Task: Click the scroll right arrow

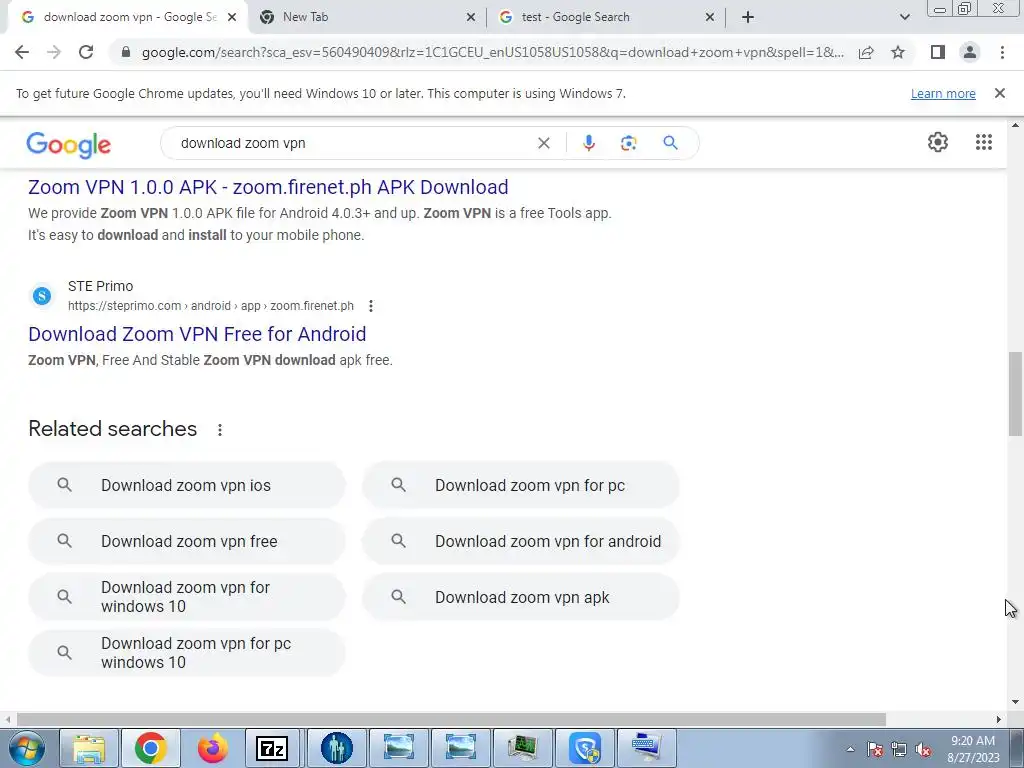Action: coord(999,719)
